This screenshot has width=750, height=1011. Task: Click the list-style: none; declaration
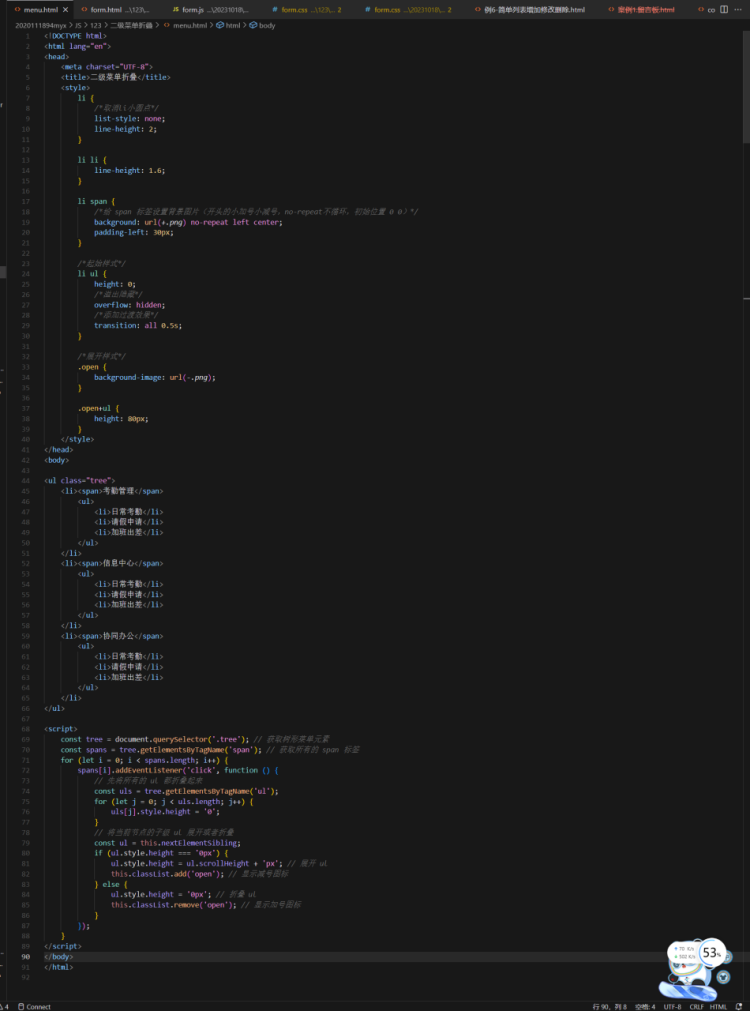point(130,119)
